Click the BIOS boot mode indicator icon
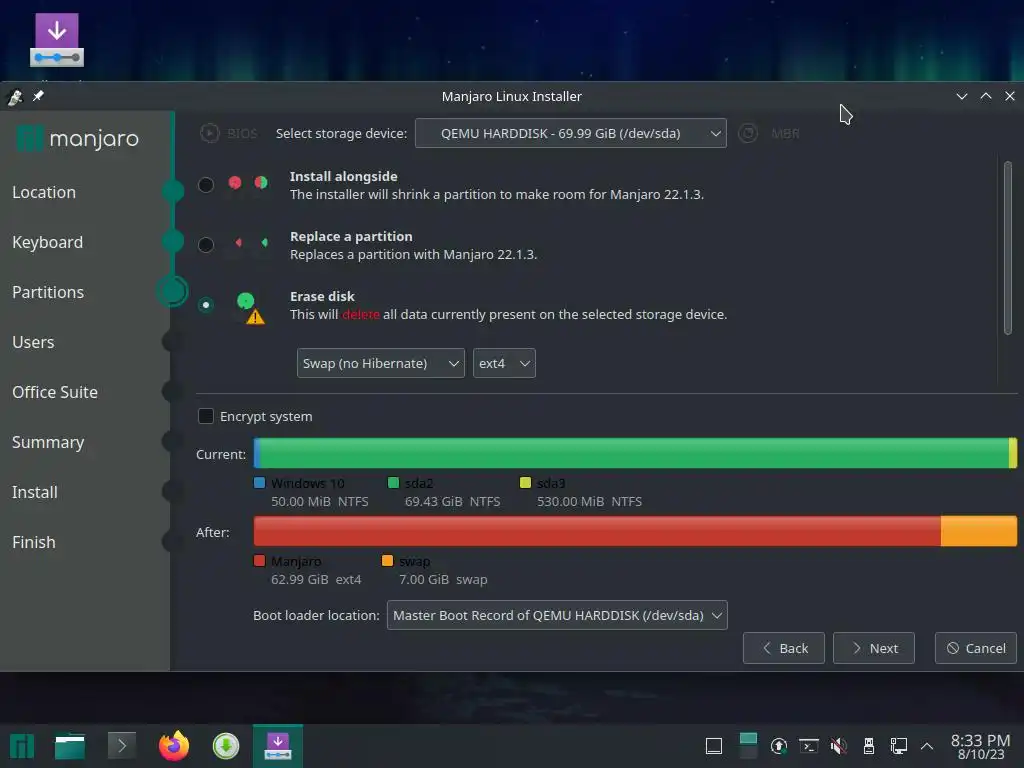The height and width of the screenshot is (768, 1024). coord(210,133)
